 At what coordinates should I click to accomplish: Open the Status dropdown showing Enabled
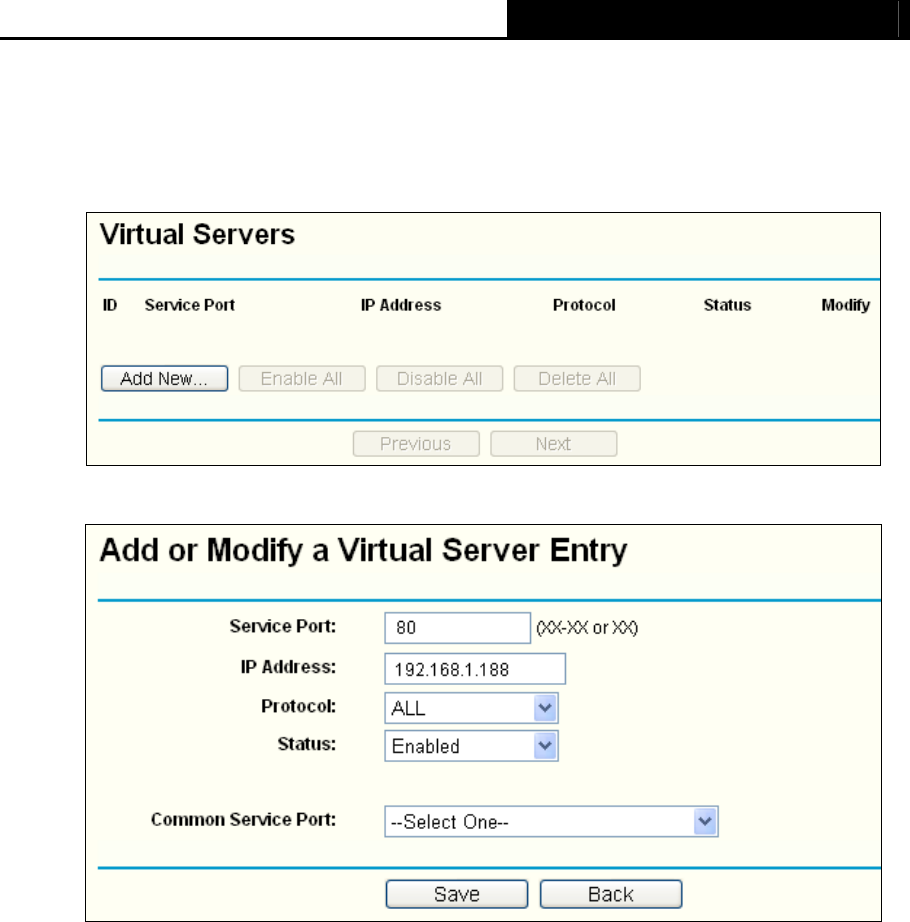tap(471, 746)
